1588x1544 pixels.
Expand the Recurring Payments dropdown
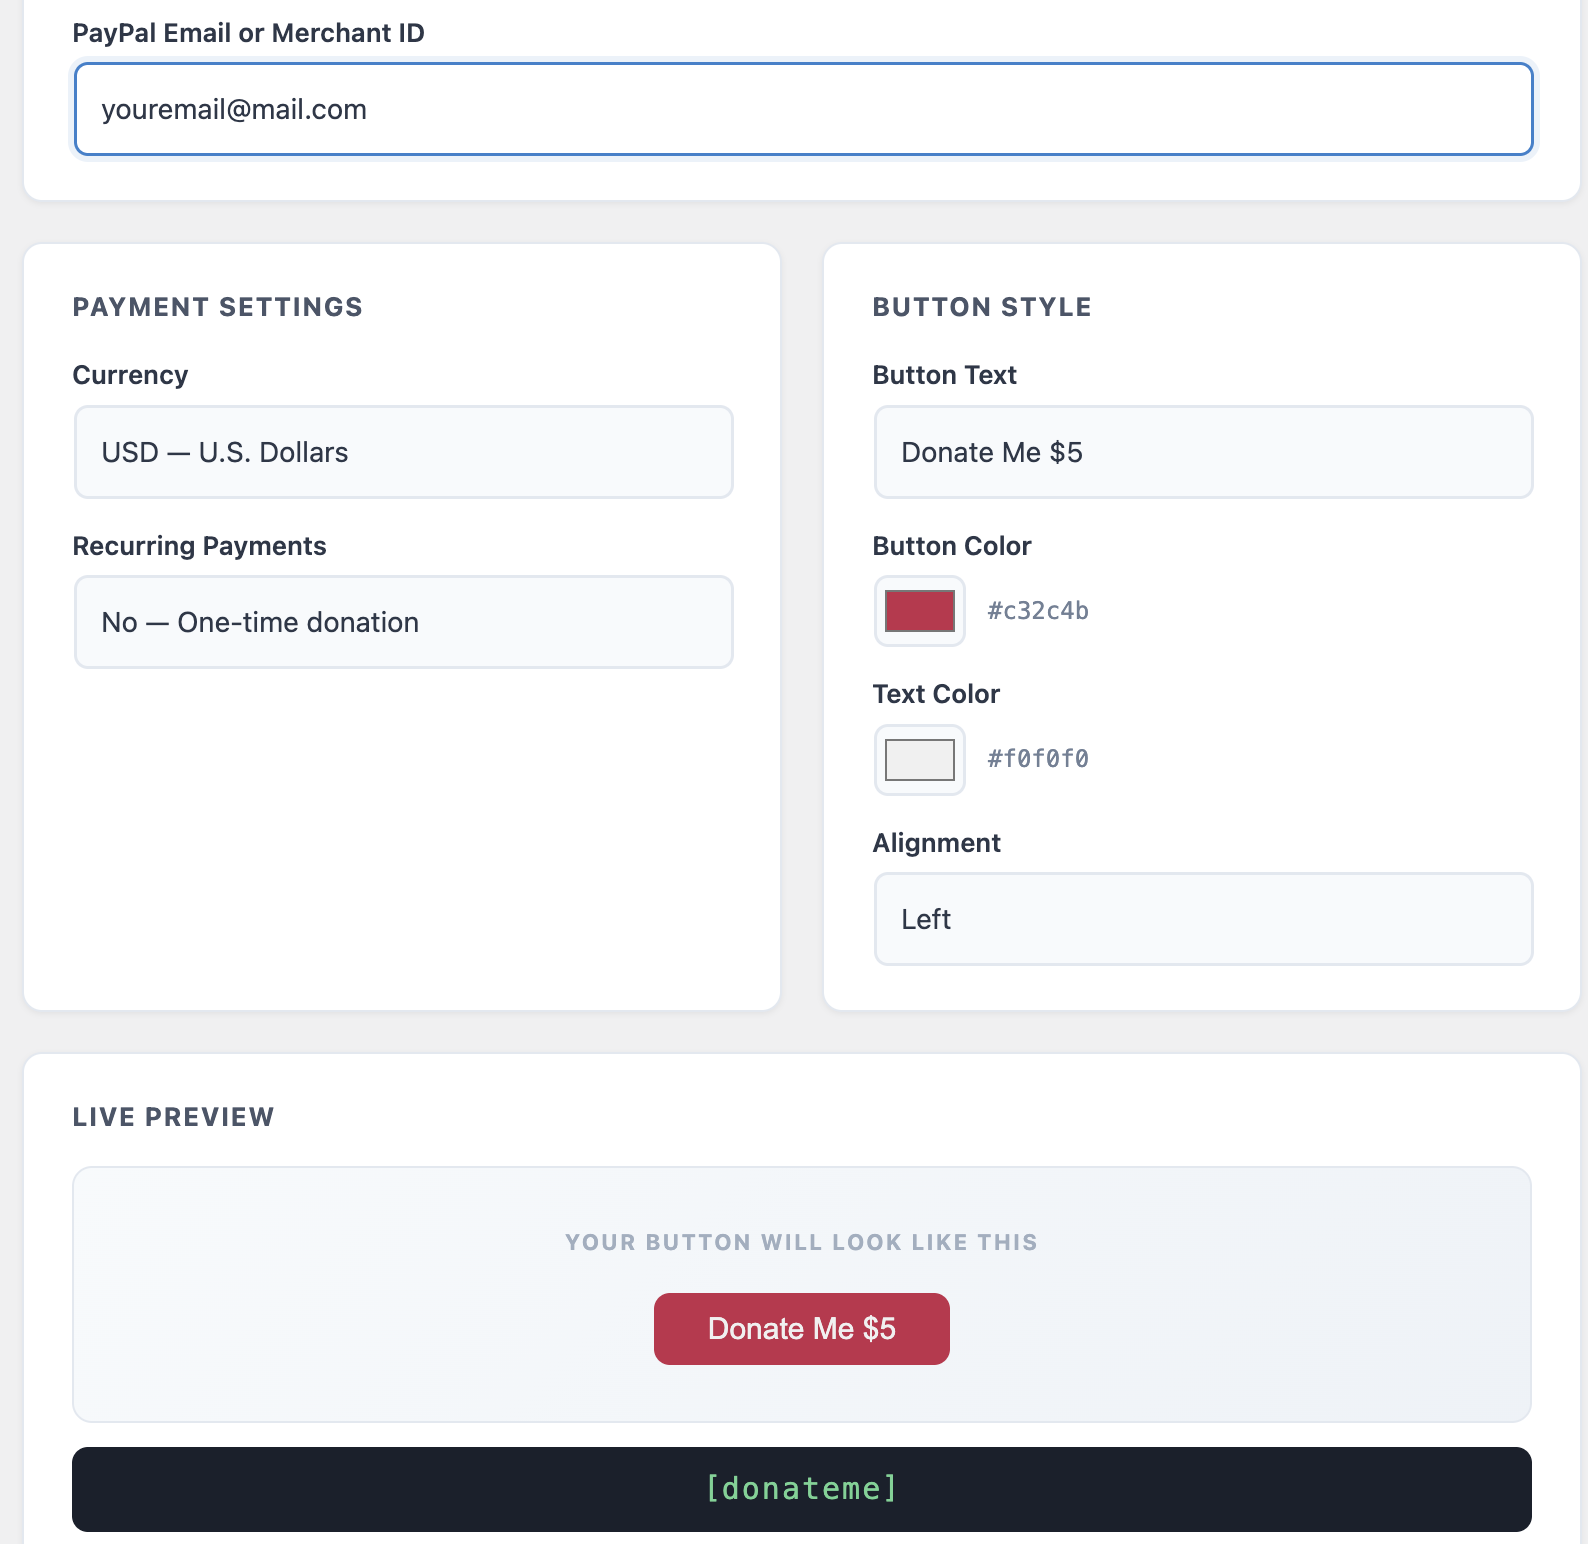pos(403,622)
